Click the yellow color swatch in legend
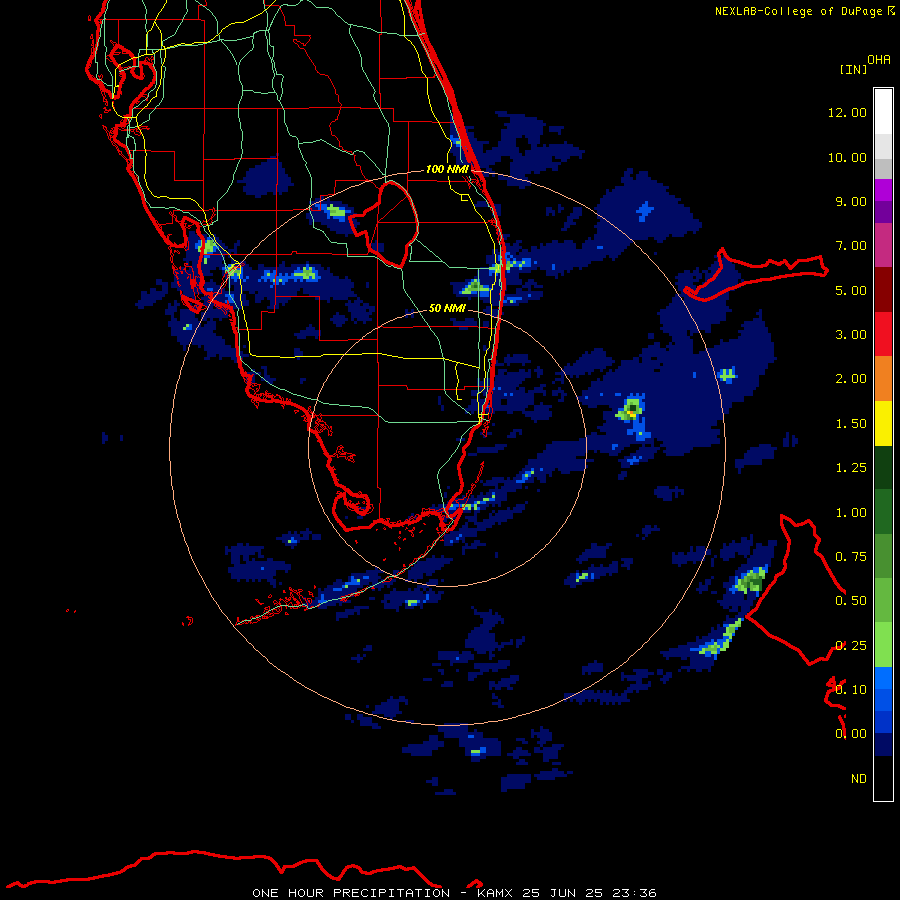 tap(883, 424)
